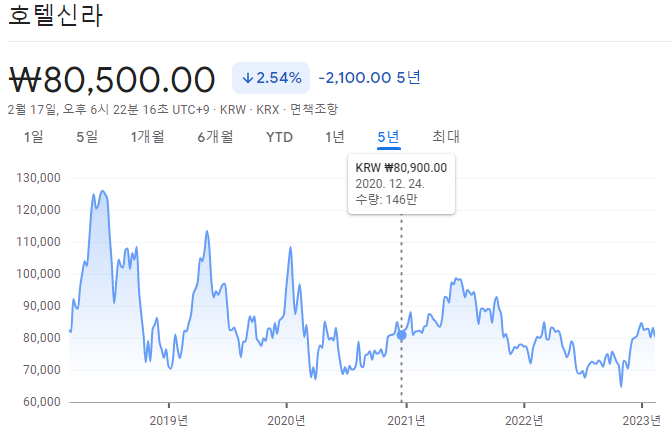The height and width of the screenshot is (437, 672).
Task: Select the 1일 time range tab
Action: 33,137
